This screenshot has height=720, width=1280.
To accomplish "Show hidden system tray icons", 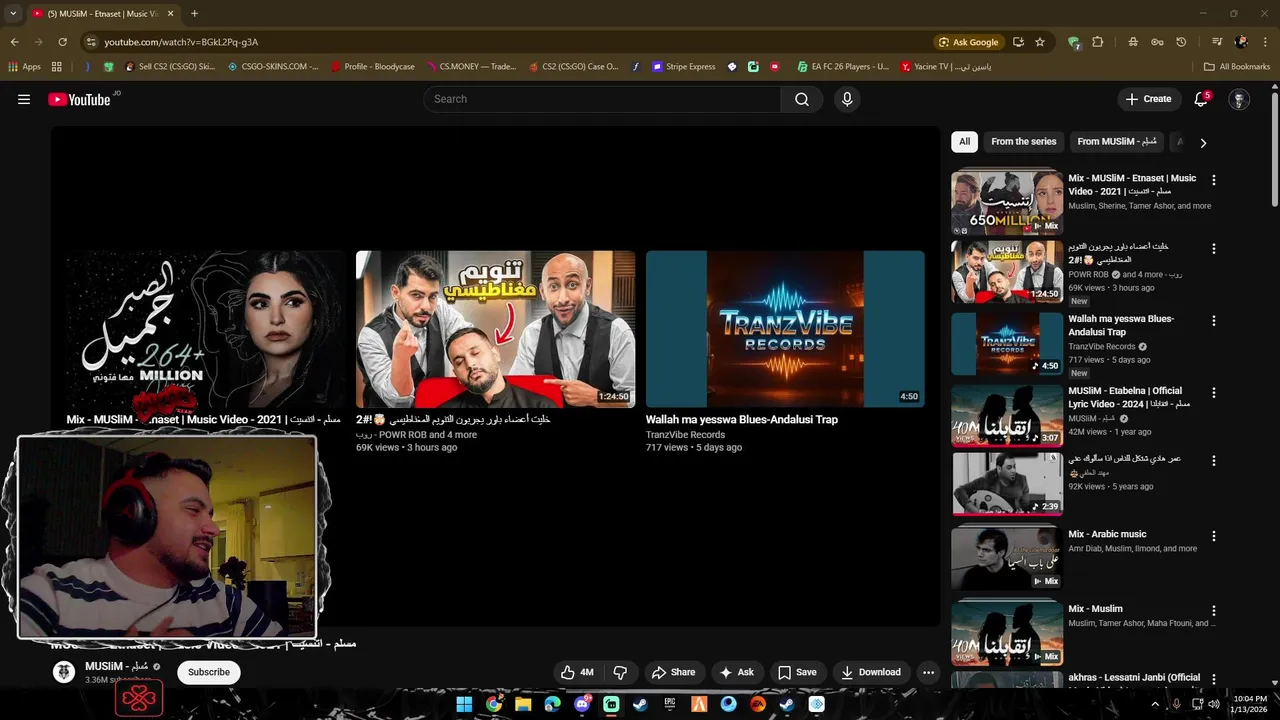I will (1156, 704).
